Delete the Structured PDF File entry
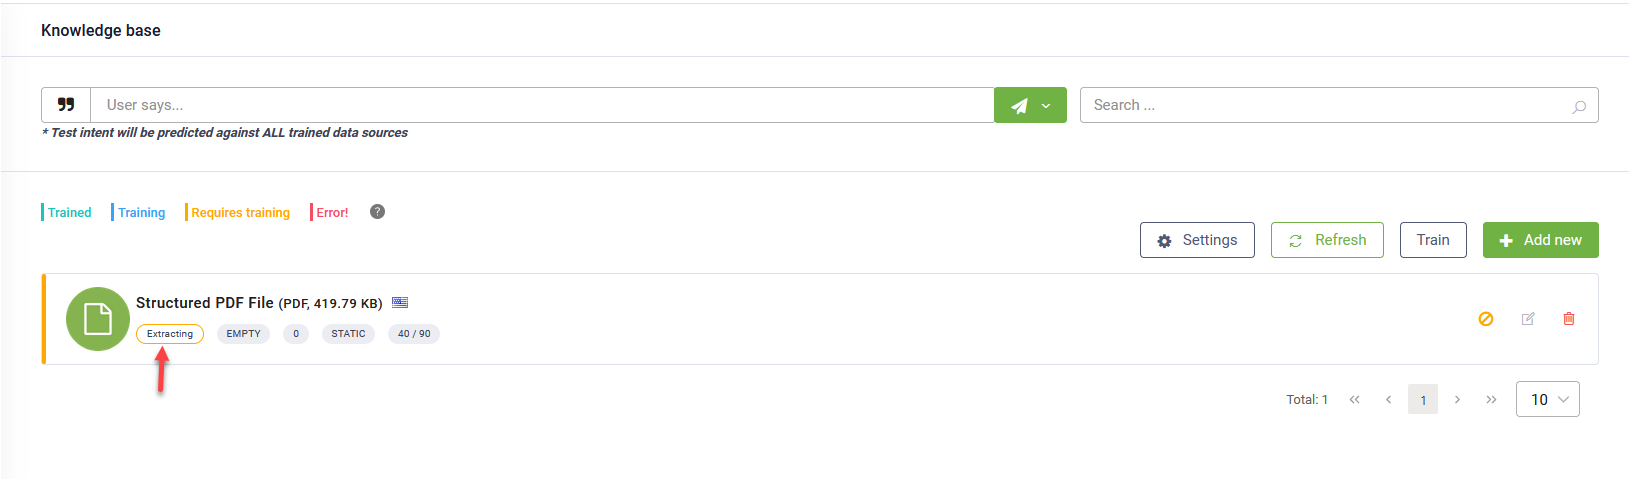The image size is (1629, 479). (x=1569, y=319)
